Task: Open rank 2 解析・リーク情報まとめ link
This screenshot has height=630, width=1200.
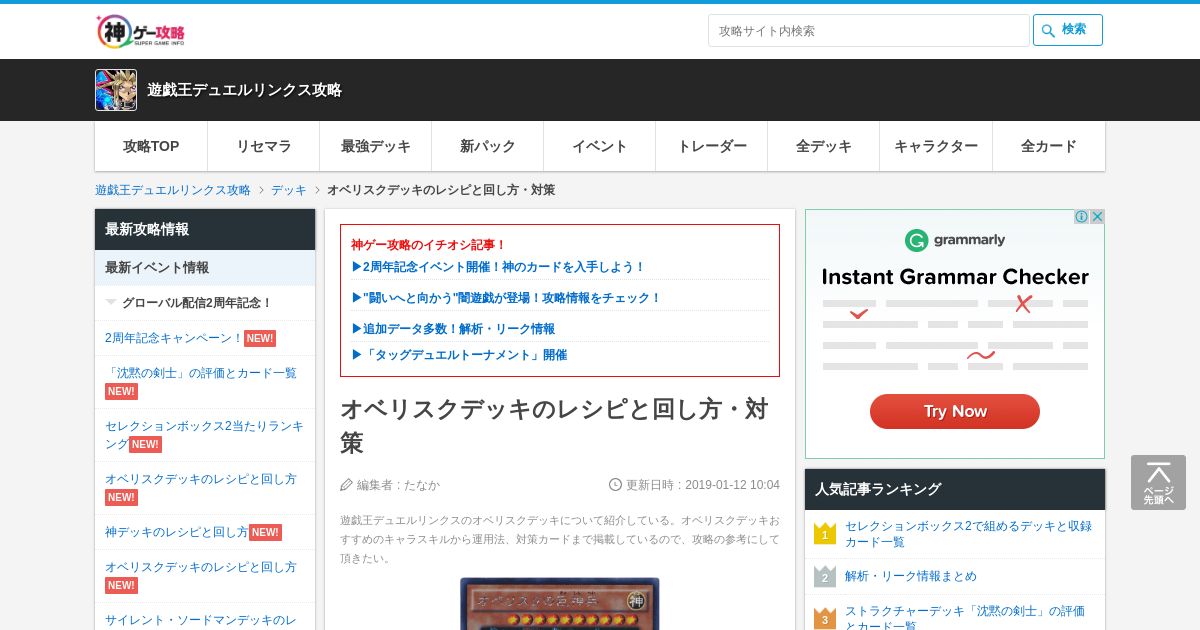Action: (911, 576)
